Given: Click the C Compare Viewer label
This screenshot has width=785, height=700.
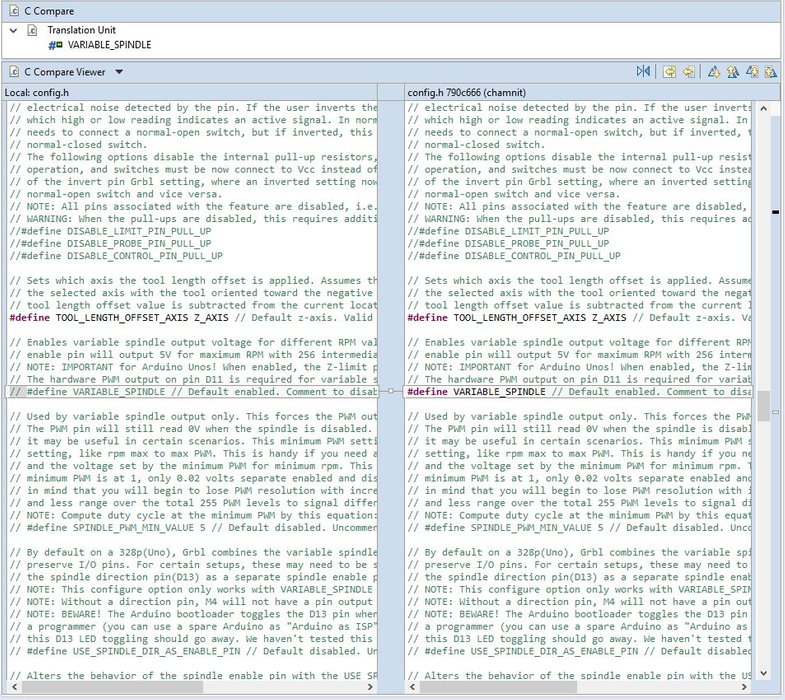Looking at the screenshot, I should [65, 72].
